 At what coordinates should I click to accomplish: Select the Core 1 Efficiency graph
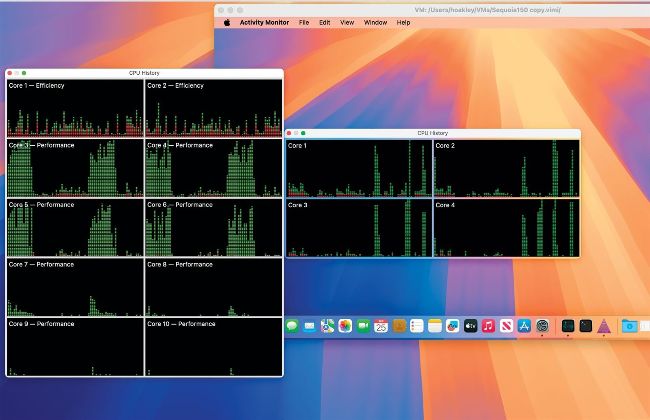coord(75,108)
